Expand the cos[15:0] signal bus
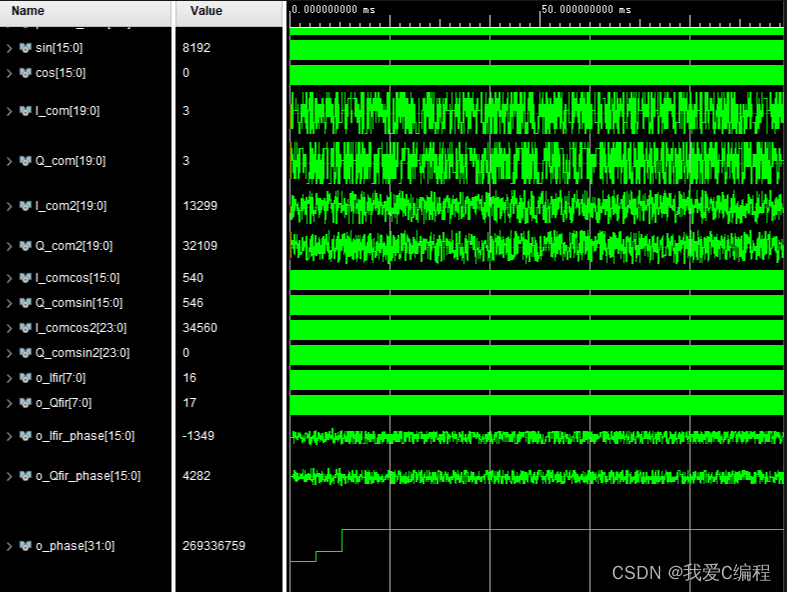 pyautogui.click(x=9, y=73)
